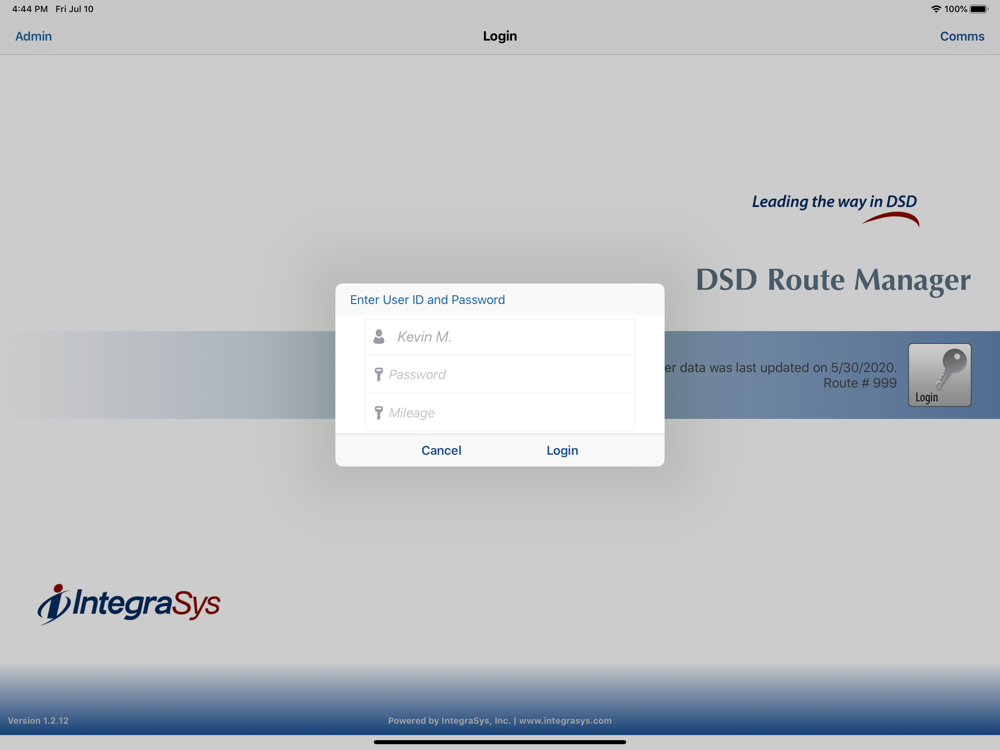Image resolution: width=1000 pixels, height=750 pixels.
Task: Focus the Kevin M. user ID field
Action: tap(500, 337)
